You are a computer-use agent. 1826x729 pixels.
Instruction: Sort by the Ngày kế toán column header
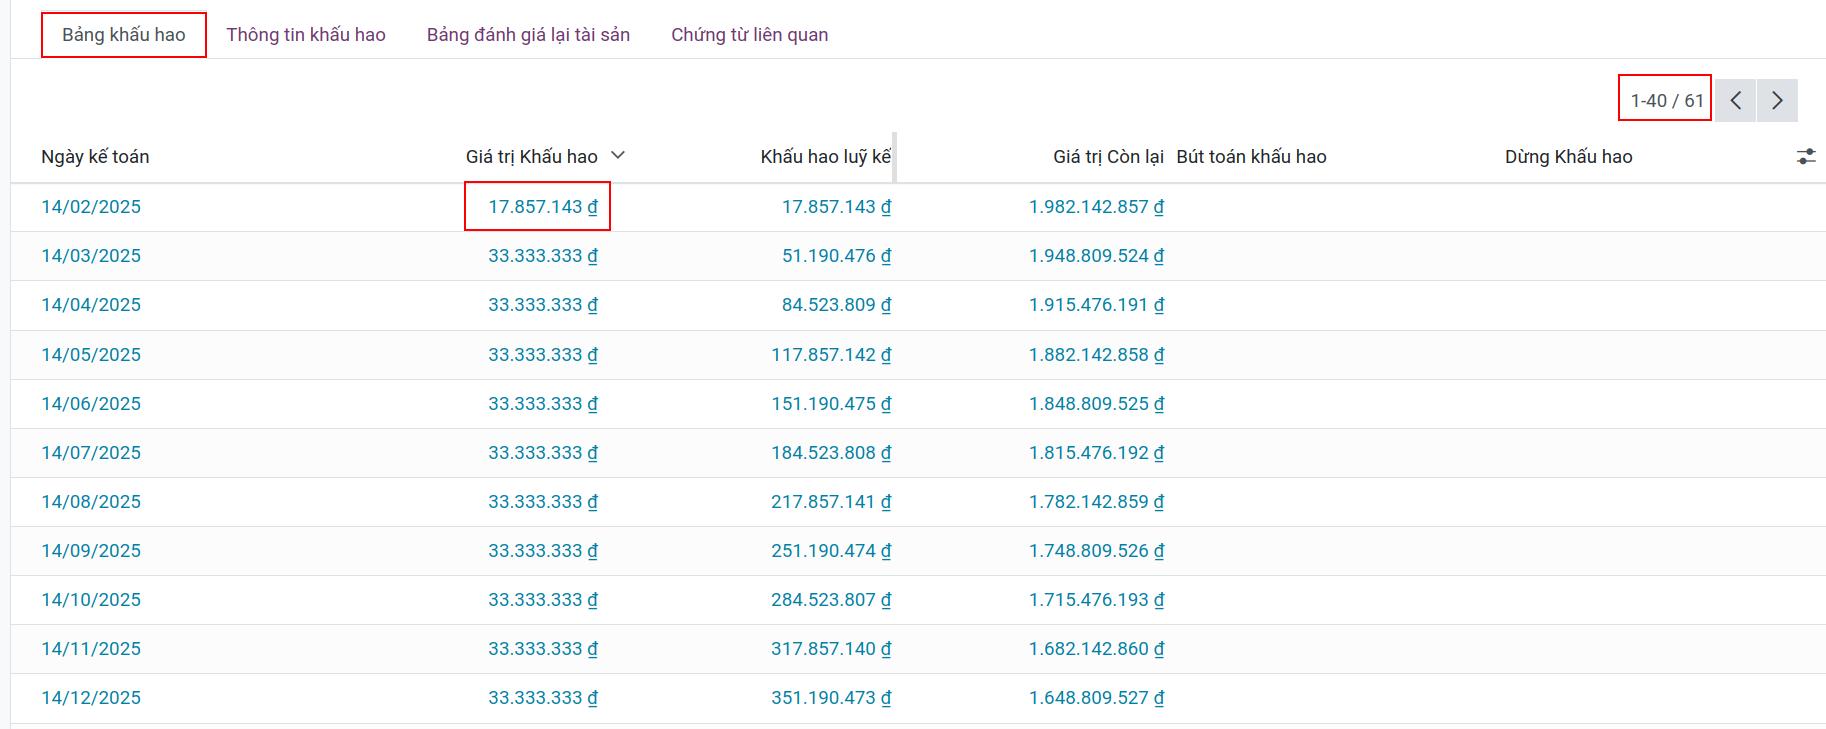tap(95, 157)
